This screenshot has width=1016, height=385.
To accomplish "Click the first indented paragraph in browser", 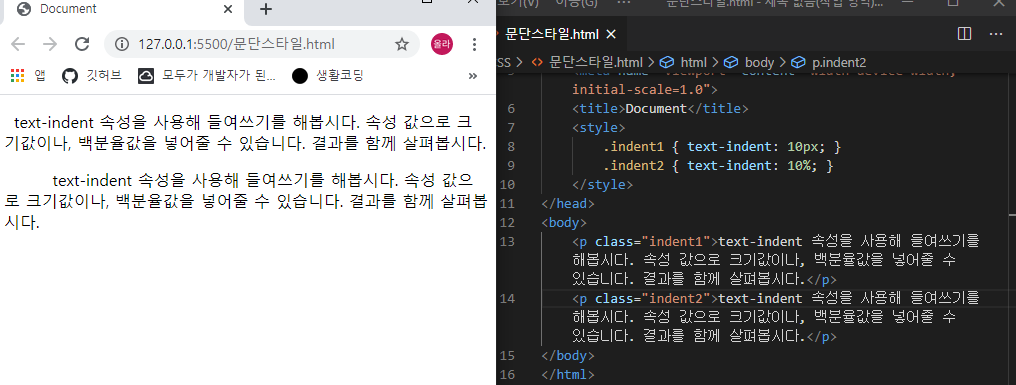I will click(245, 132).
